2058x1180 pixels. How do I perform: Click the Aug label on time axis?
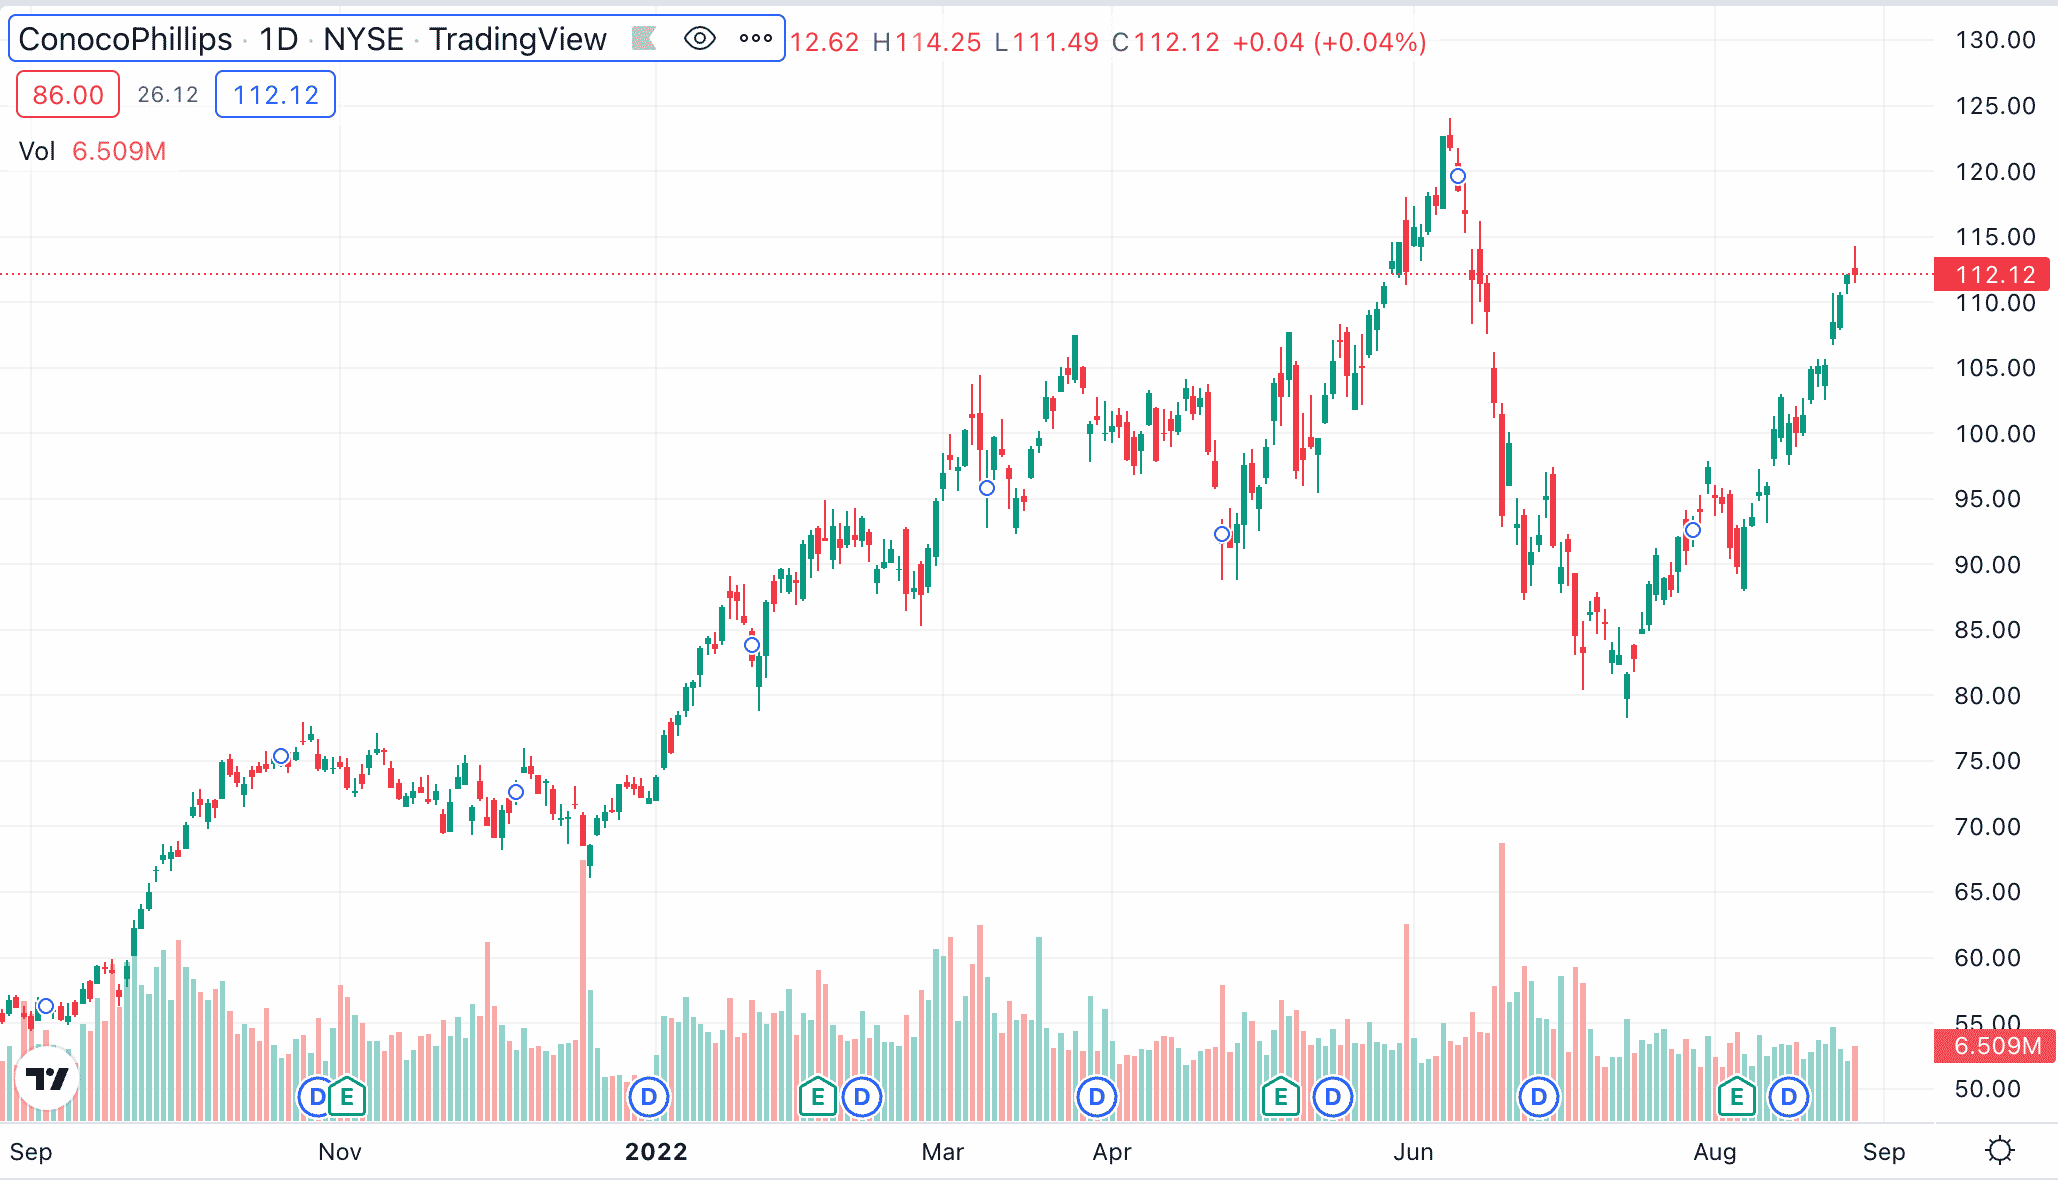coord(1715,1152)
